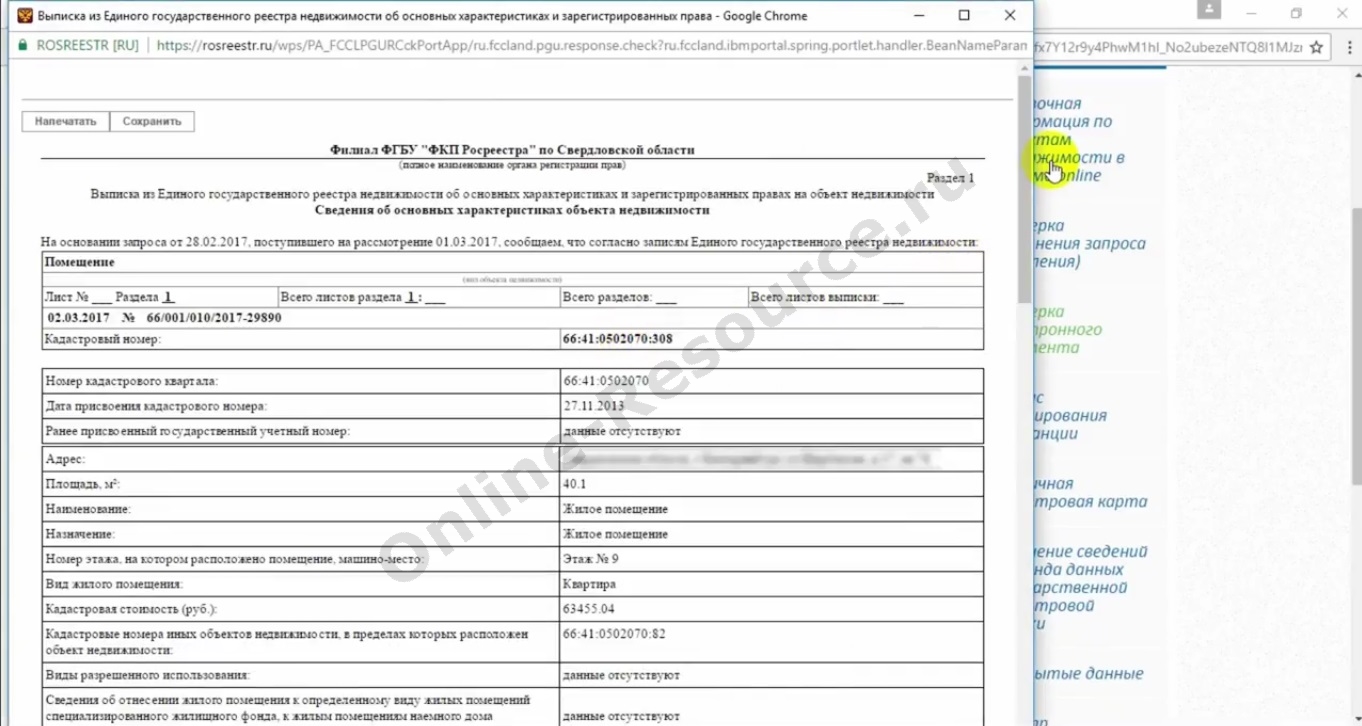Click cadastral quarter value 66:41:0502070
This screenshot has width=1362, height=726.
606,381
